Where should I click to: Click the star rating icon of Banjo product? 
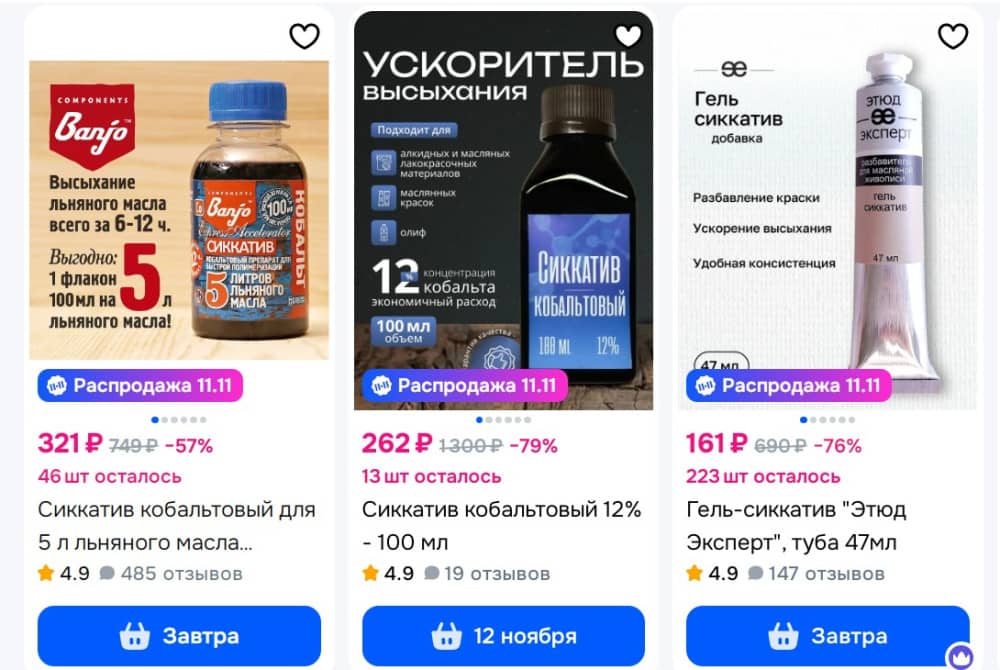click(x=46, y=572)
